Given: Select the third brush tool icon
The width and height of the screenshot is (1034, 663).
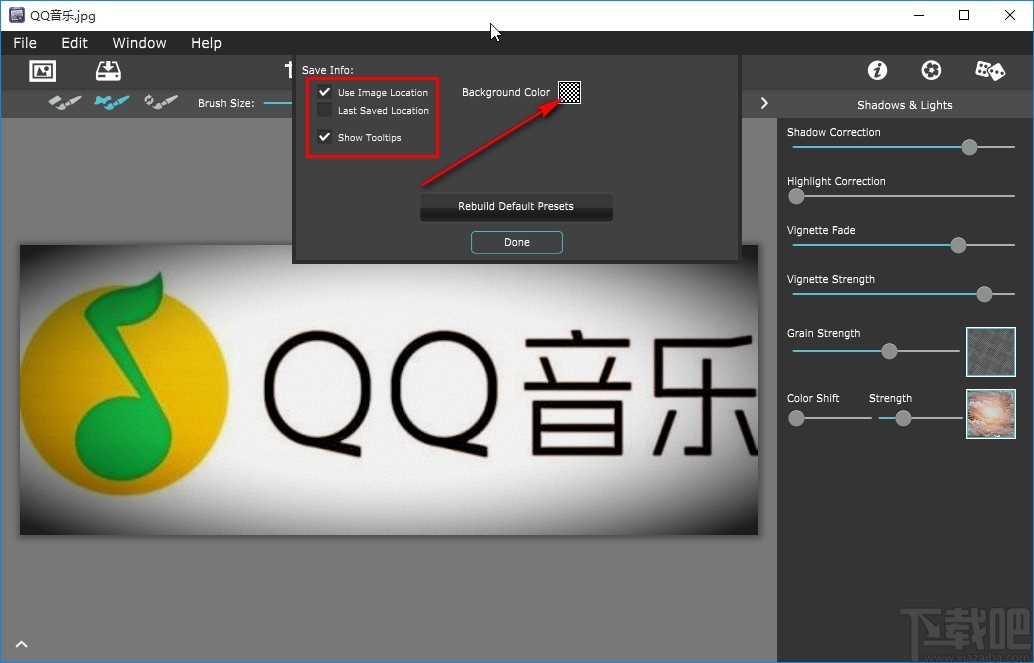Looking at the screenshot, I should (161, 102).
